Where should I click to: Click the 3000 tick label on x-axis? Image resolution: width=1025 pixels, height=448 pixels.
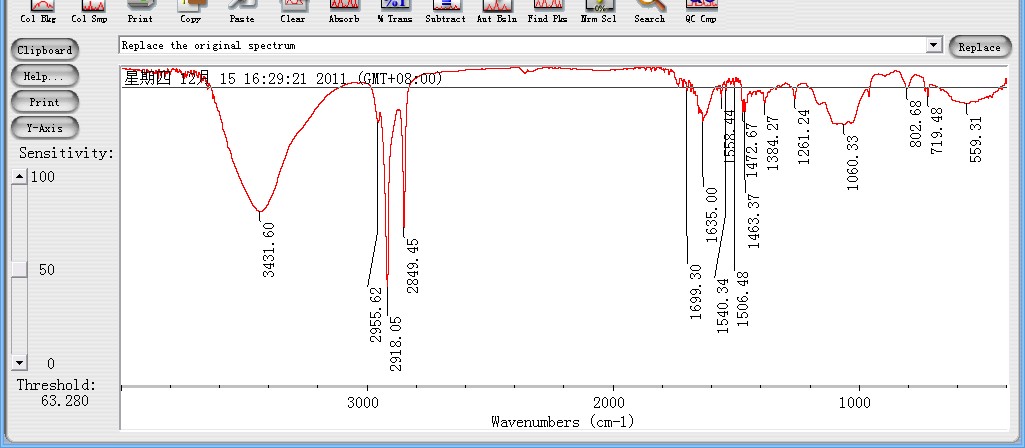[362, 403]
